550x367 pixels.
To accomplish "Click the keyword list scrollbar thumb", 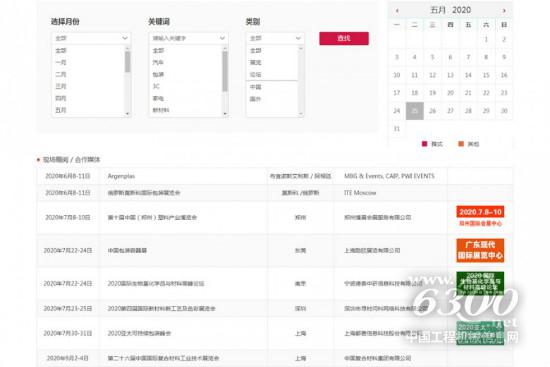I will tap(225, 71).
